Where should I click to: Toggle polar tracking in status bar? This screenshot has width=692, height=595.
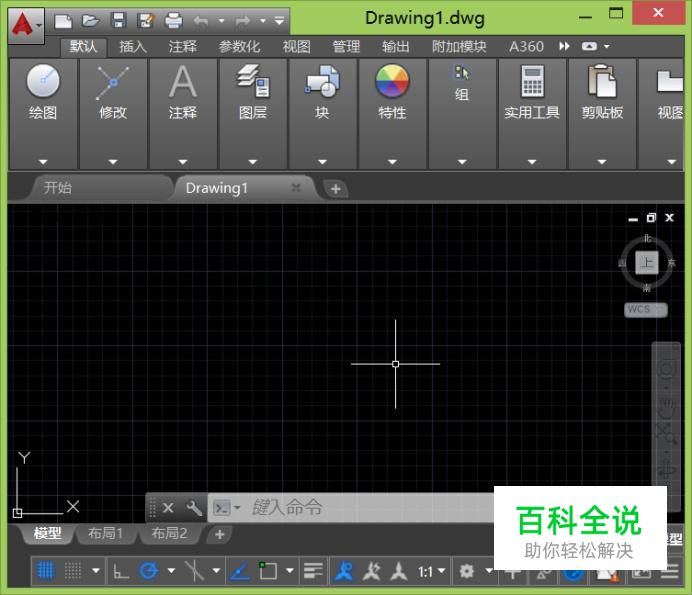coord(149,571)
